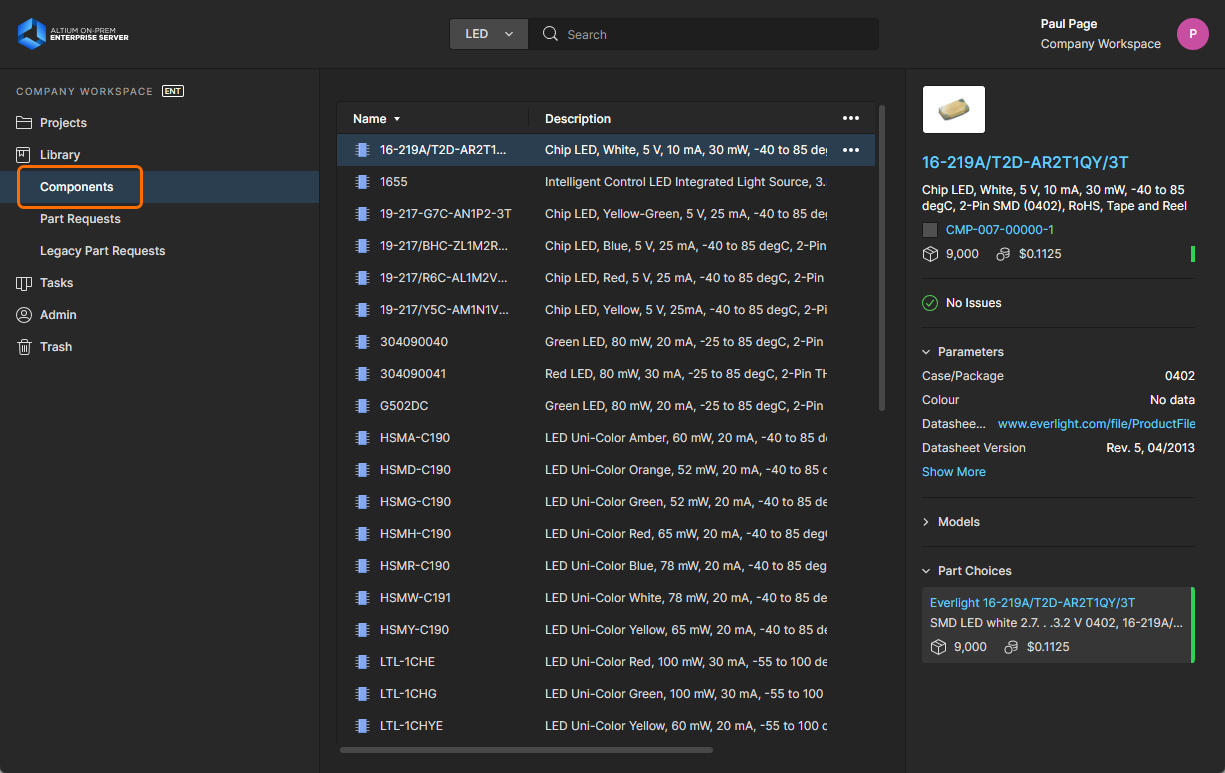Click the Trash bin icon

24,347
